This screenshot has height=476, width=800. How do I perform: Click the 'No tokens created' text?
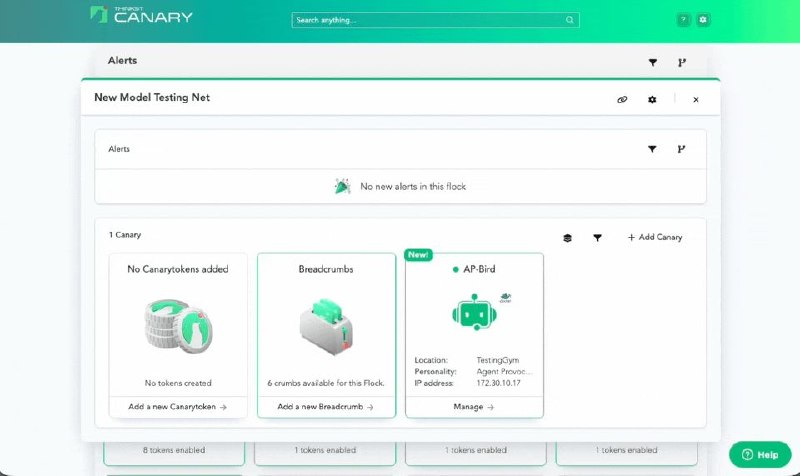pyautogui.click(x=178, y=383)
